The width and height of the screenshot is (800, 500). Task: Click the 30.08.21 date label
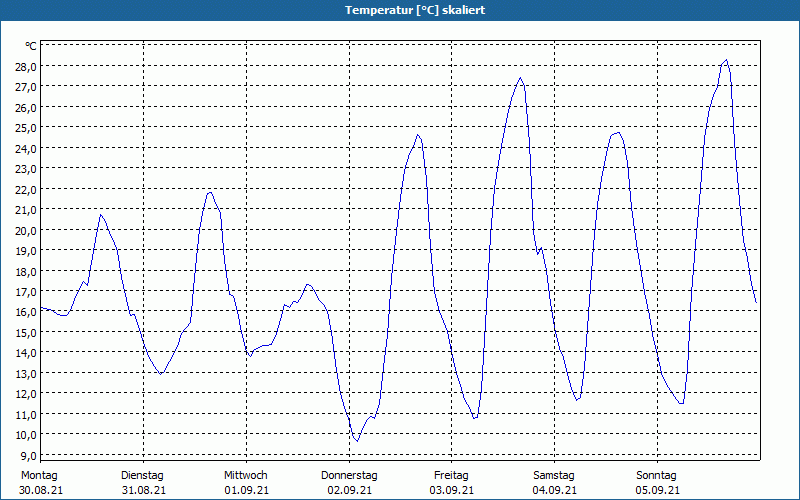[39, 490]
